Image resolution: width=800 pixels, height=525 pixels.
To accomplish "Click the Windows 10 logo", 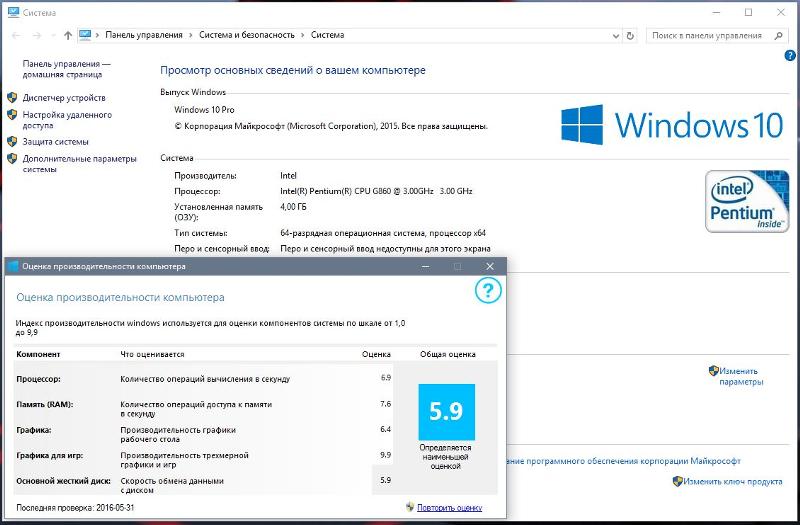I will coord(672,125).
